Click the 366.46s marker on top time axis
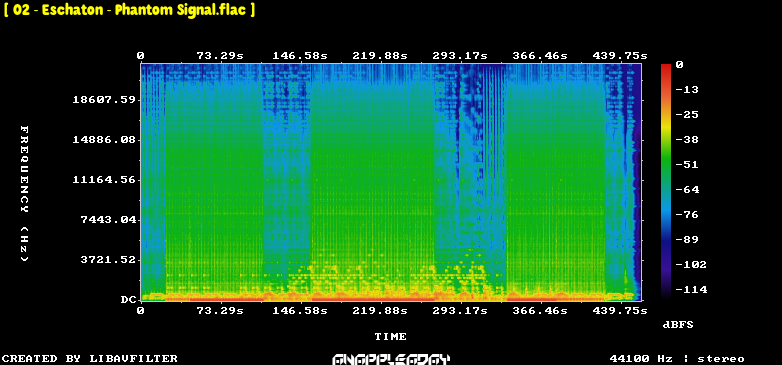This screenshot has height=365, width=782. [540, 56]
